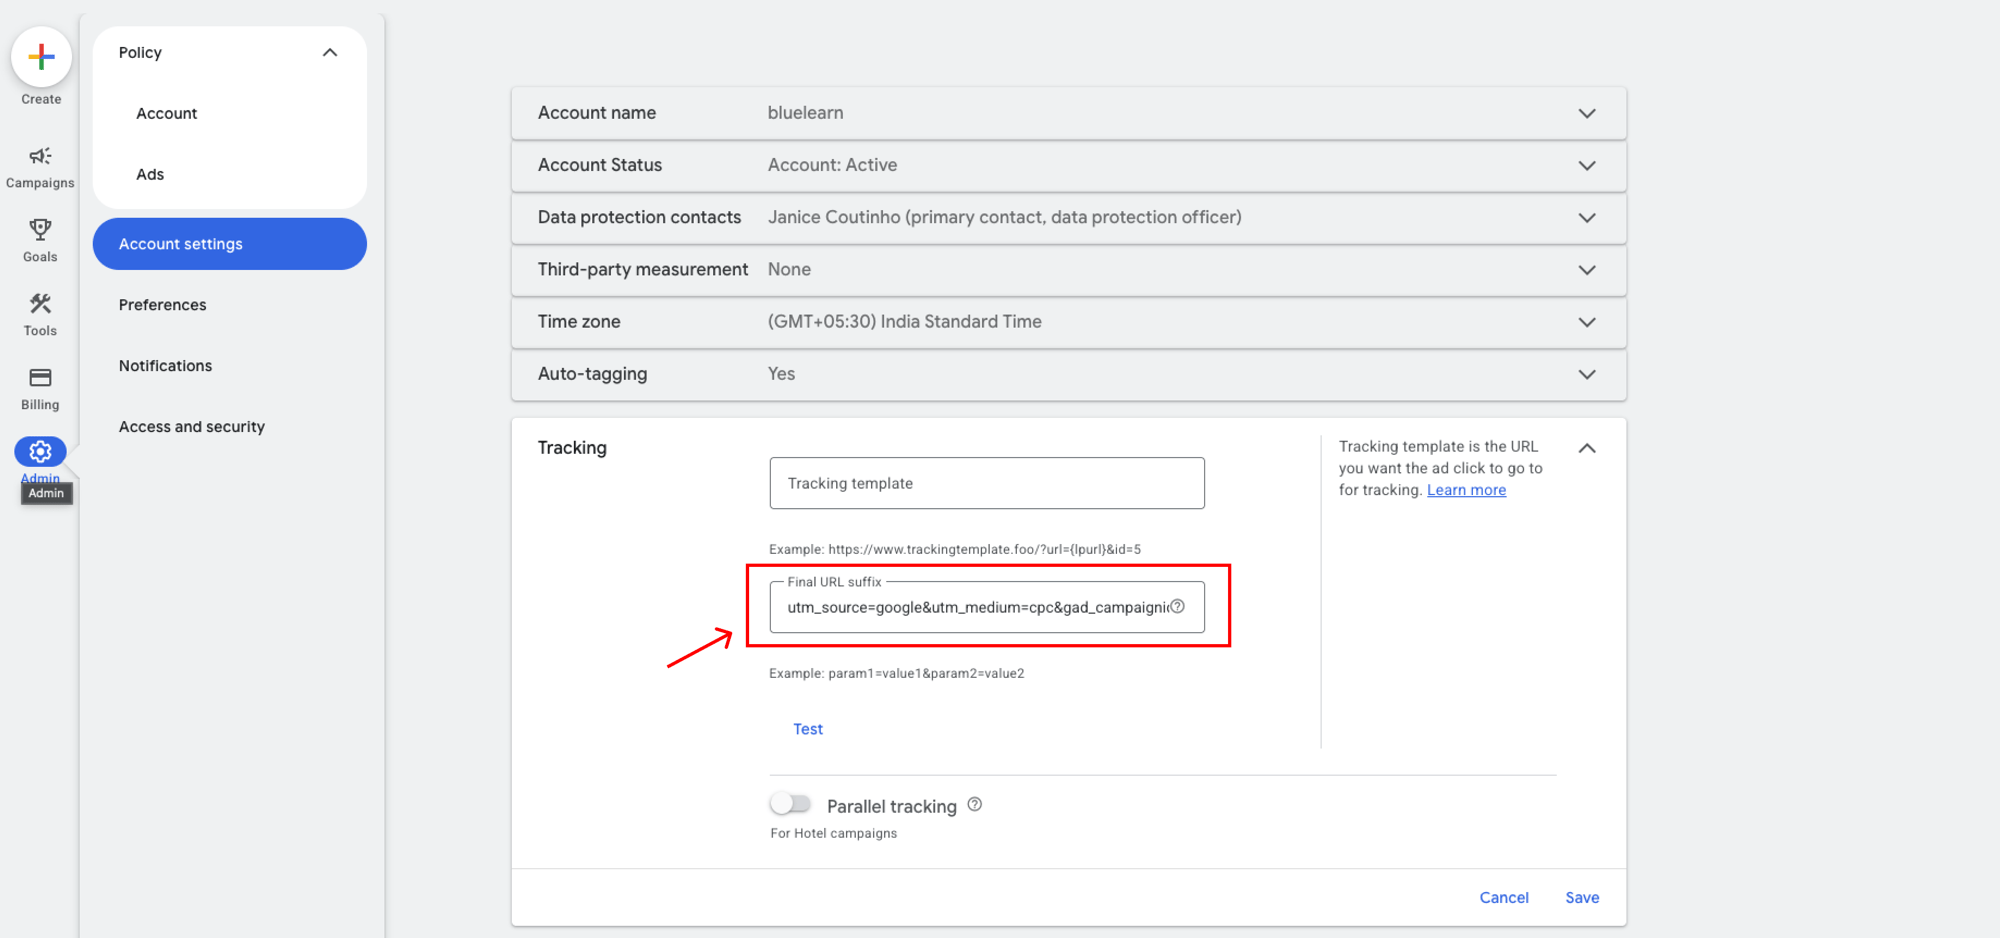Click the Tracking section heading
2000x938 pixels.
(x=572, y=448)
